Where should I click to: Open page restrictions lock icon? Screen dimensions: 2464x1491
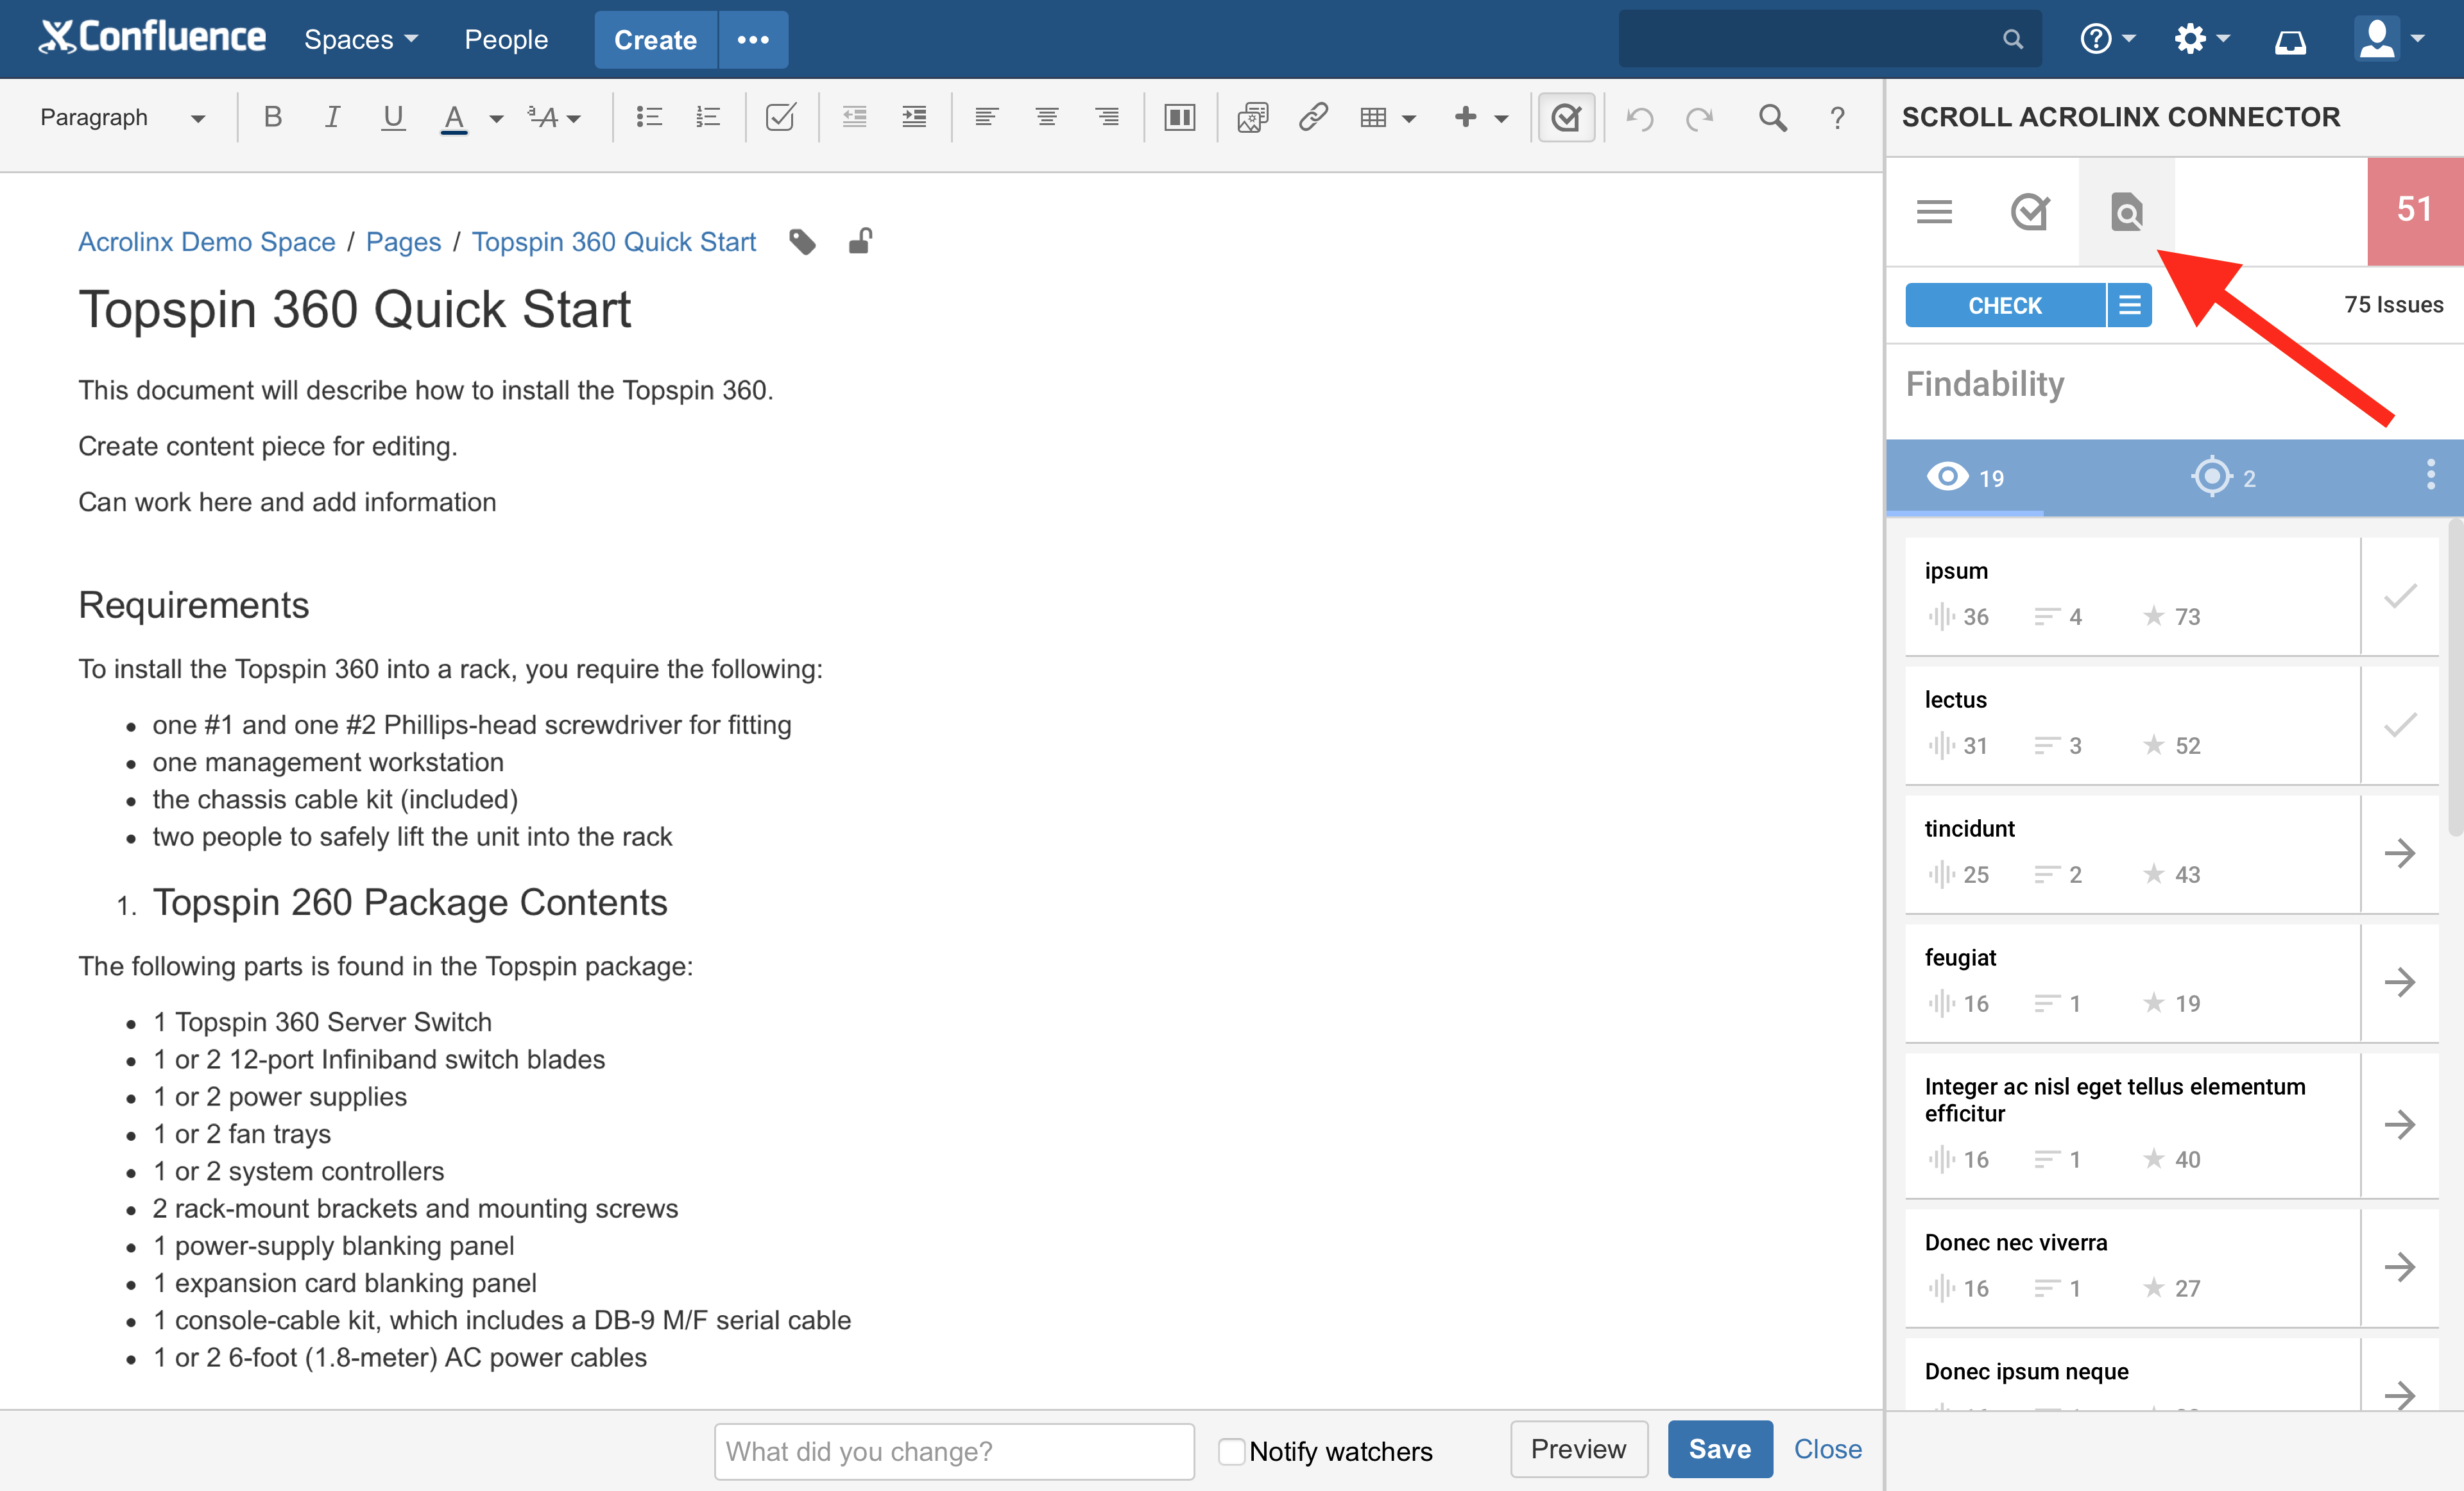[861, 241]
